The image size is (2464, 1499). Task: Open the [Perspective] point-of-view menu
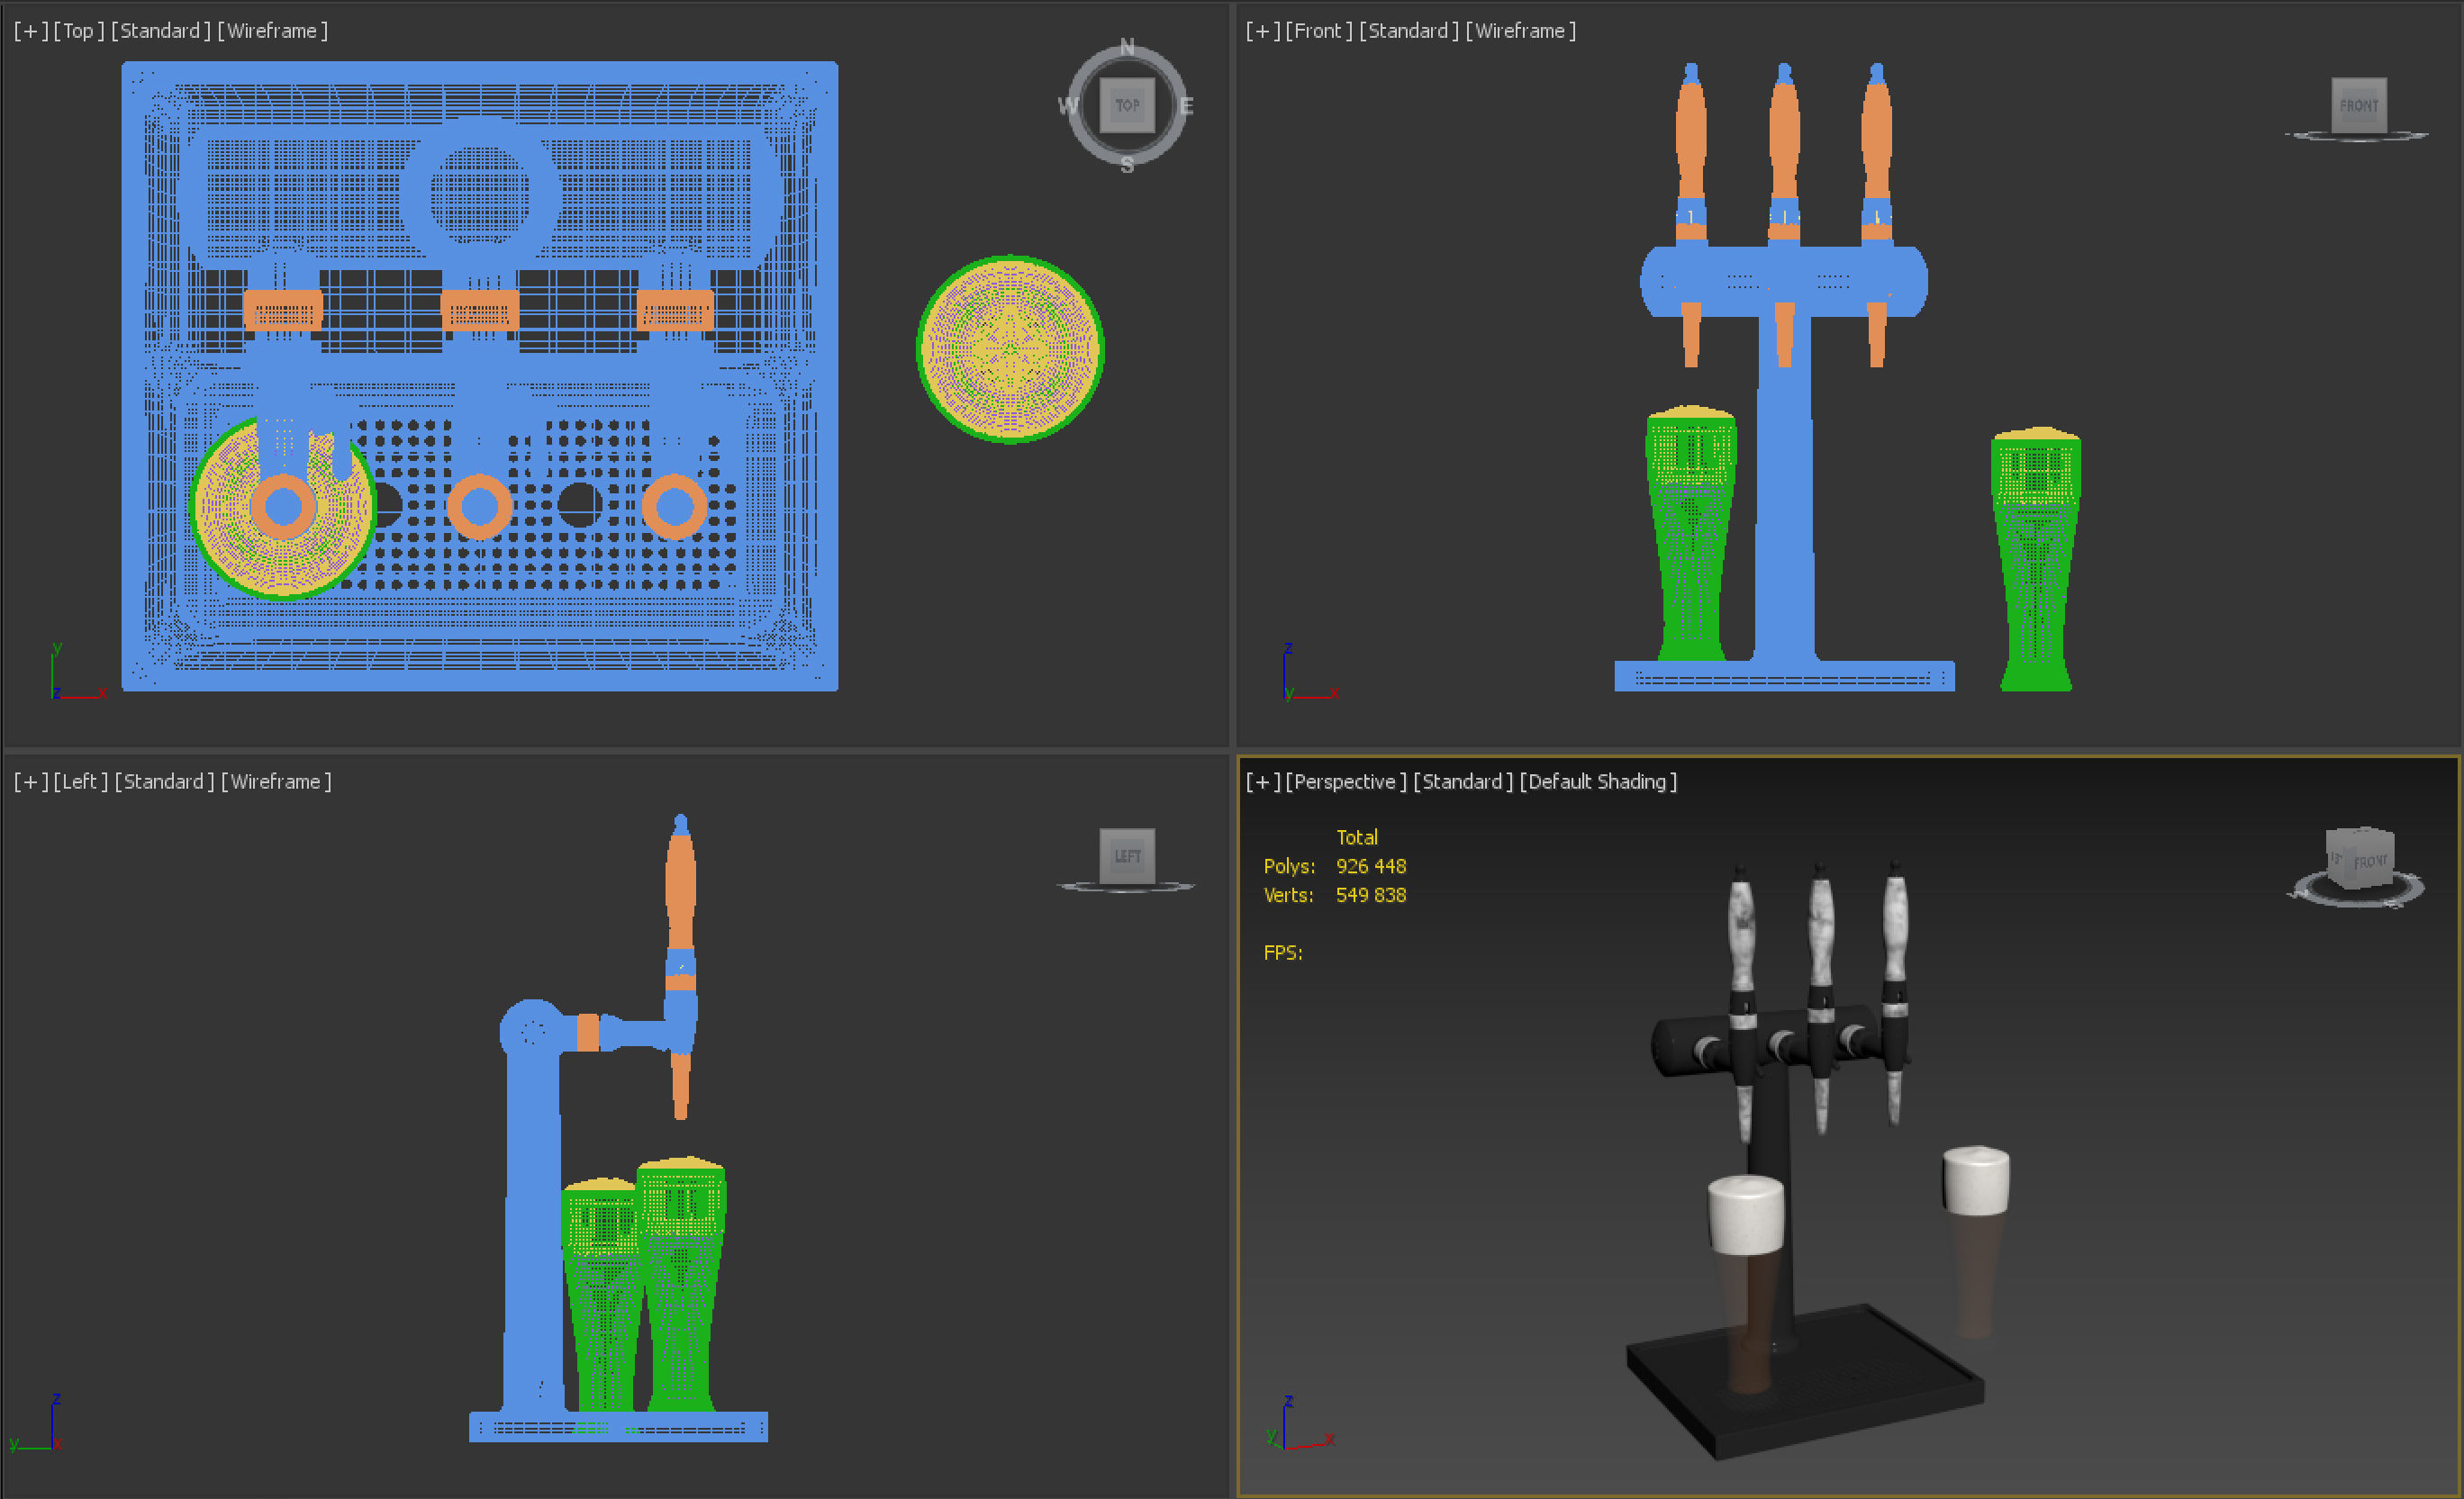(x=1346, y=782)
